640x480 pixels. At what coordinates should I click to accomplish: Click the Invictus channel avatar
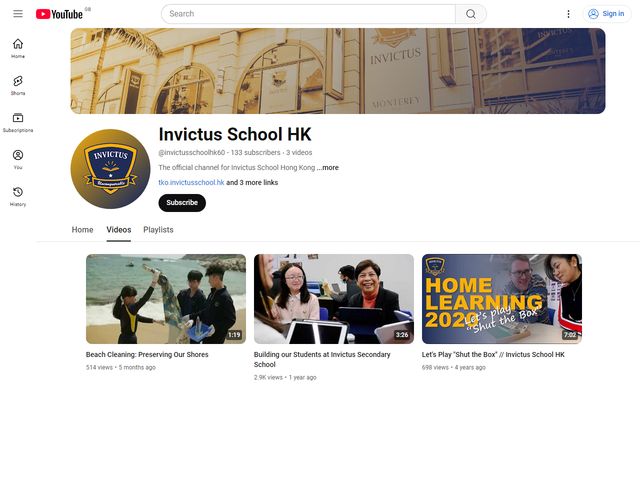[x=110, y=169]
